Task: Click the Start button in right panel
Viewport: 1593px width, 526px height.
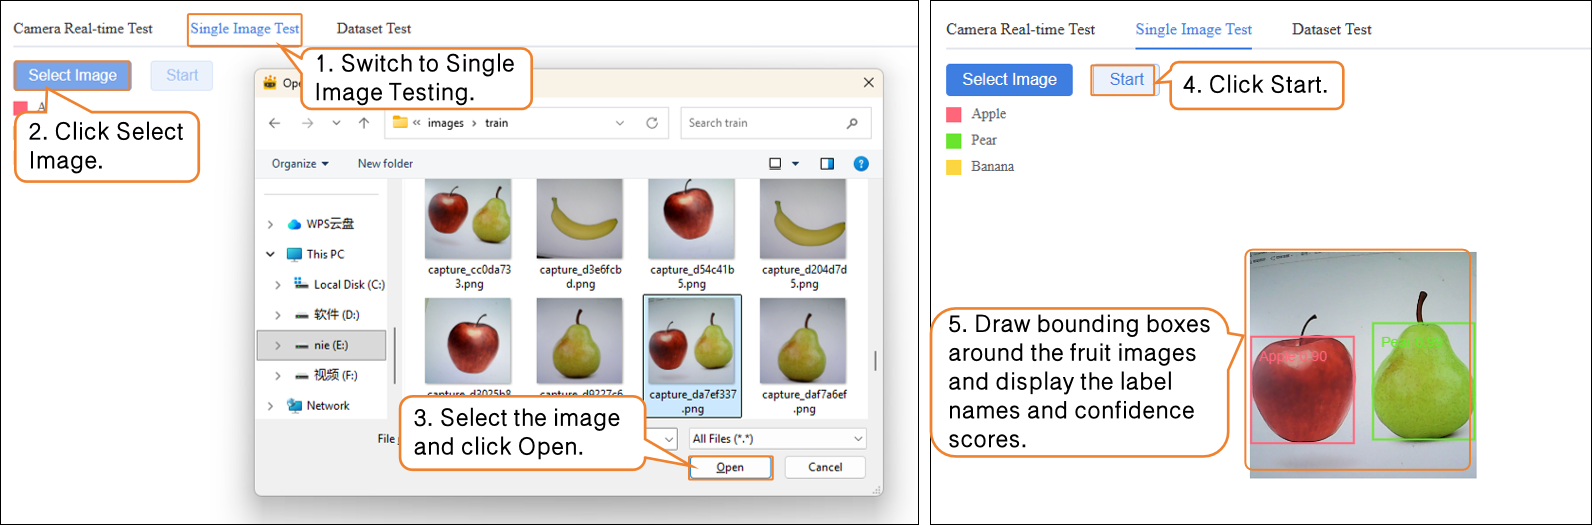Action: pos(1126,80)
